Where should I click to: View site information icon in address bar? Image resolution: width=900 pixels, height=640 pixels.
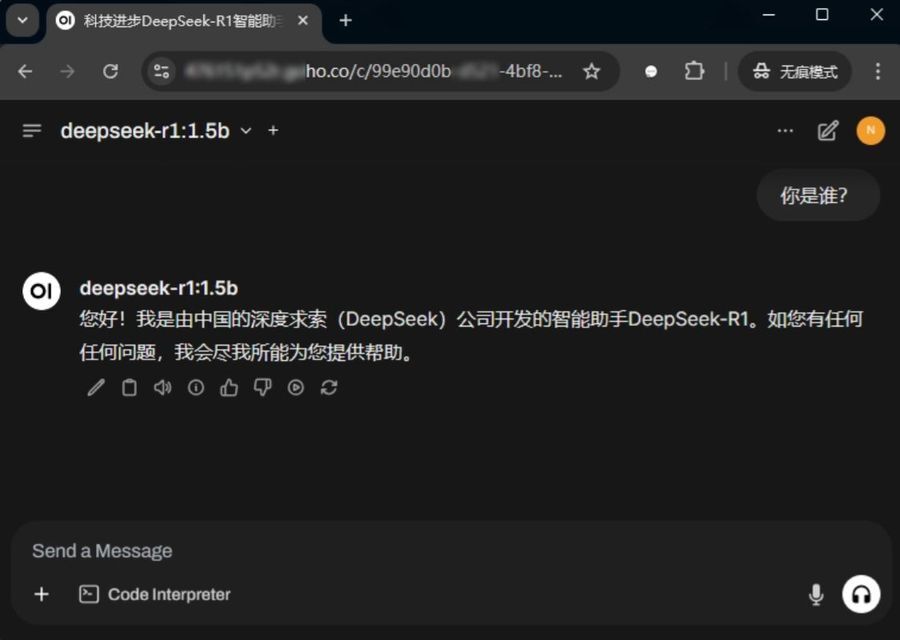pyautogui.click(x=161, y=71)
